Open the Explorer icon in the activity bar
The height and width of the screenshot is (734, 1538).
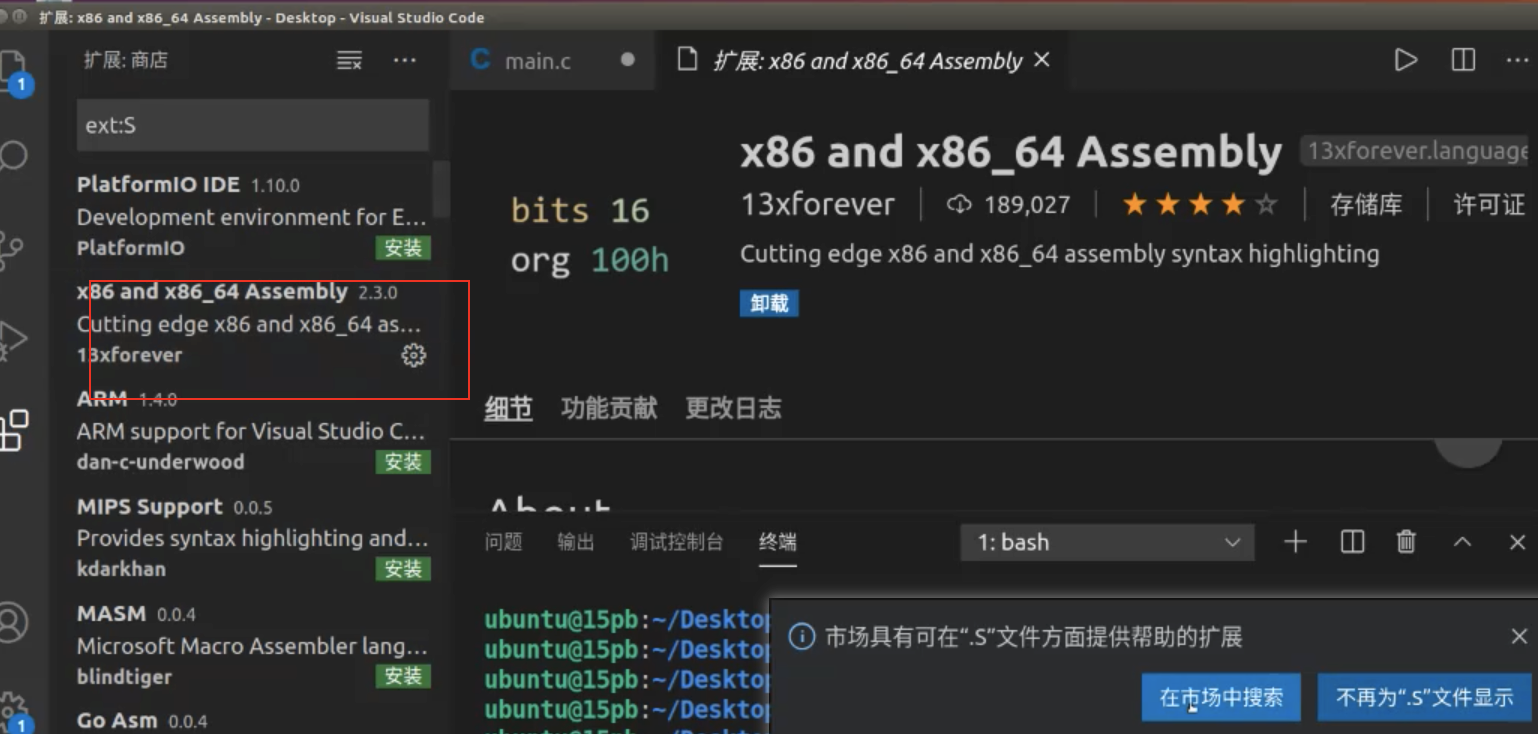(16, 72)
